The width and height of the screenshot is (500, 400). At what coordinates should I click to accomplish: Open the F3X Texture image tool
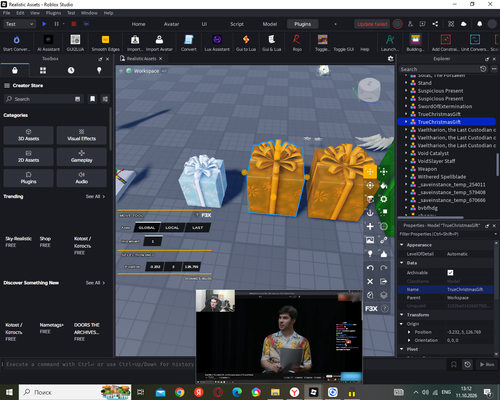click(x=370, y=240)
